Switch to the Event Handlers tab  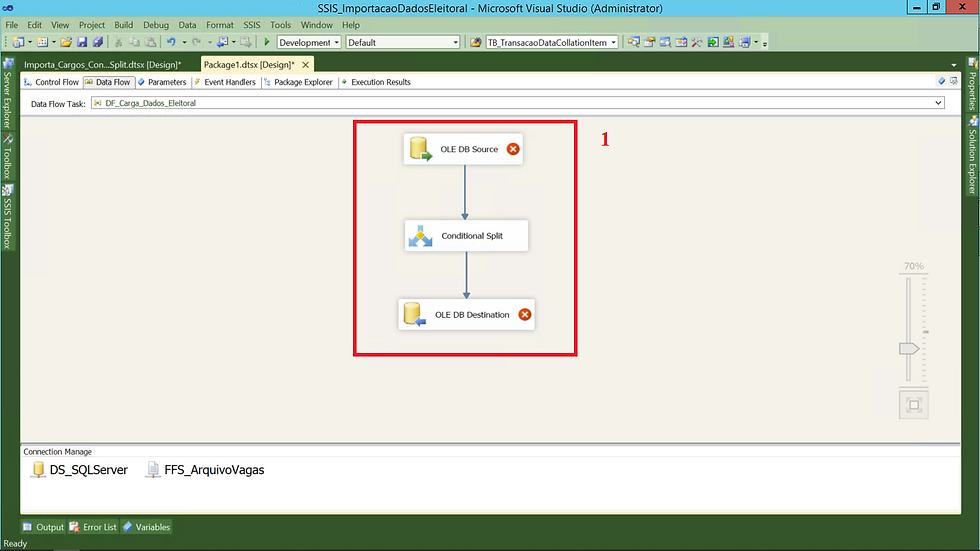point(225,82)
